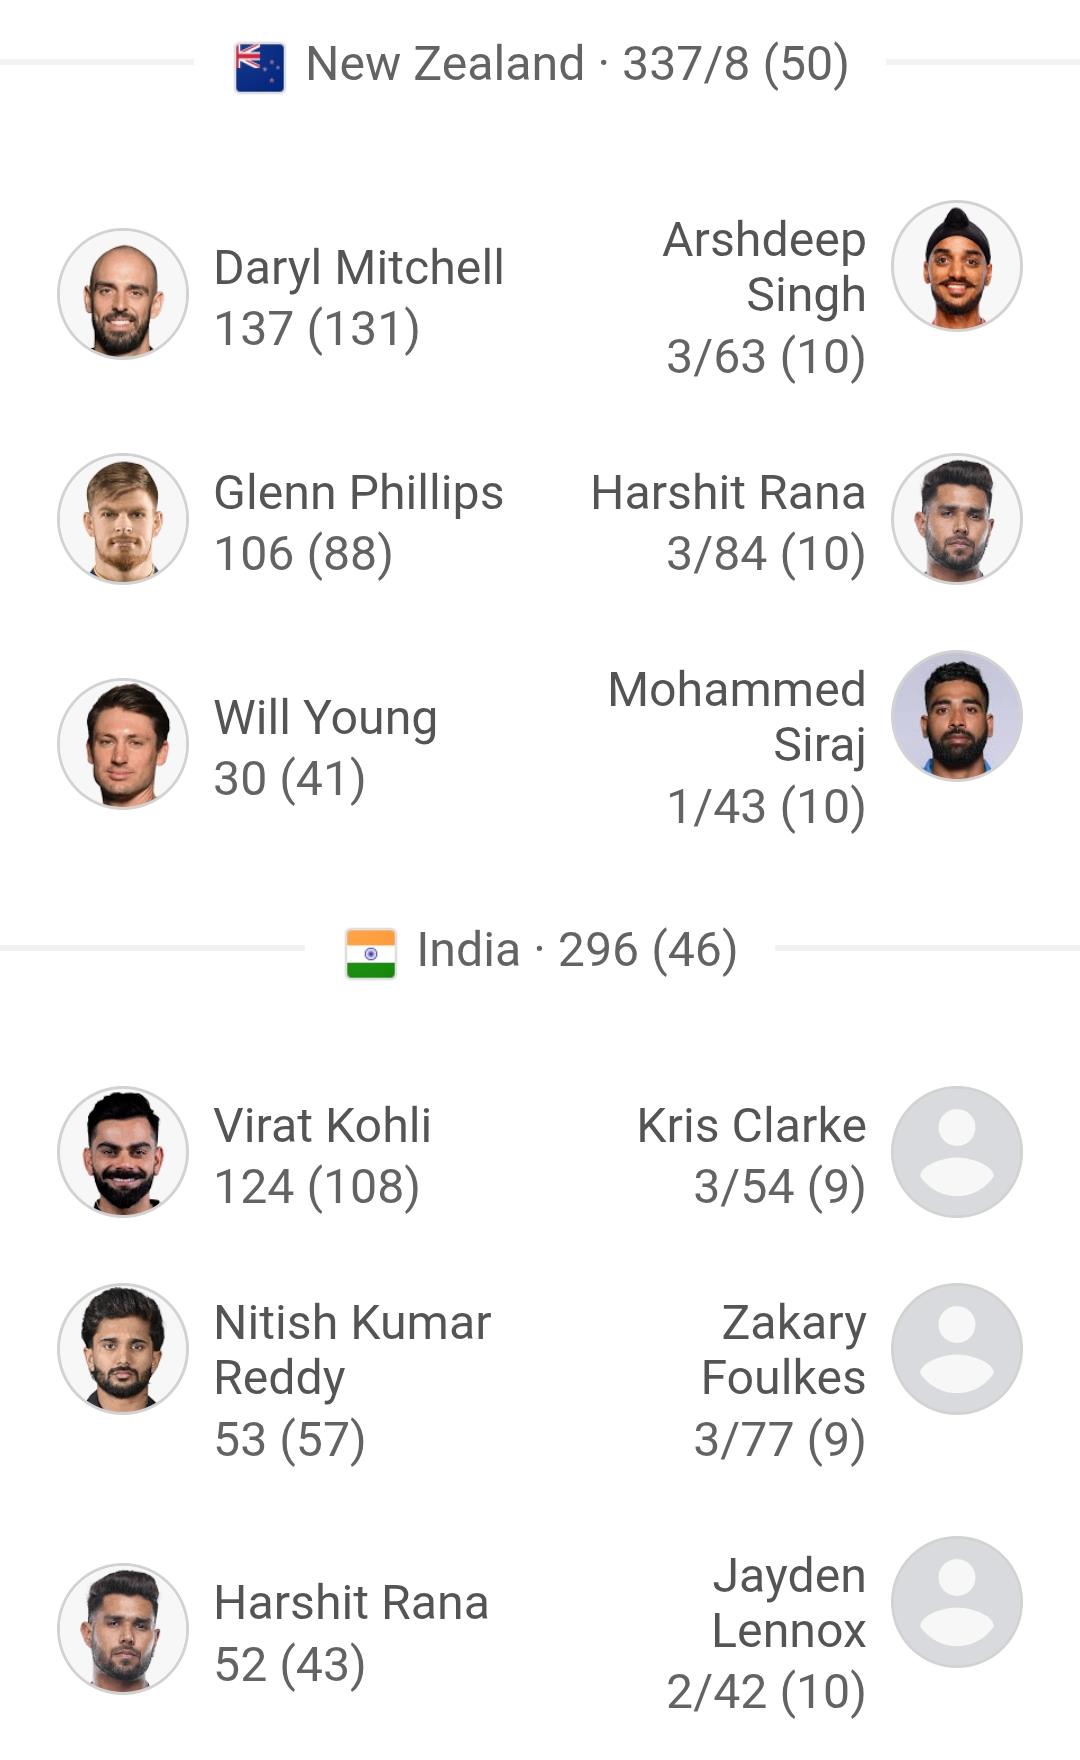
Task: Tap the India flag icon
Action: pyautogui.click(x=371, y=953)
